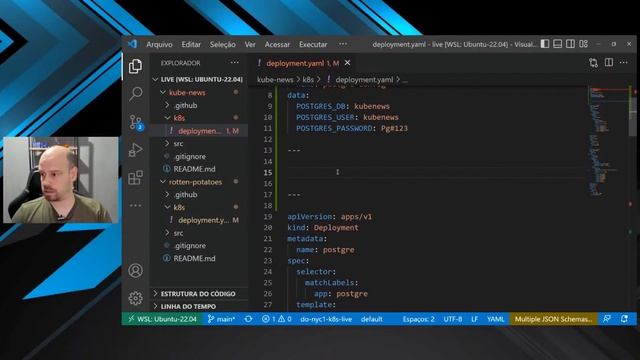
Task: Open the Accounts icon
Action: pyautogui.click(x=136, y=270)
